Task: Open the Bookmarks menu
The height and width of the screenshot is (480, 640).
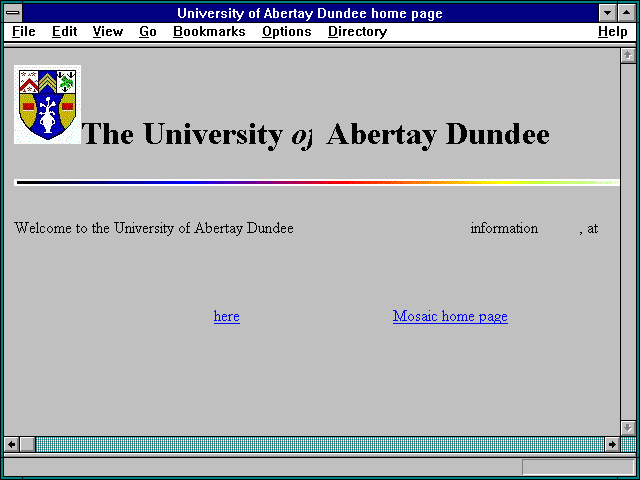Action: (x=209, y=31)
